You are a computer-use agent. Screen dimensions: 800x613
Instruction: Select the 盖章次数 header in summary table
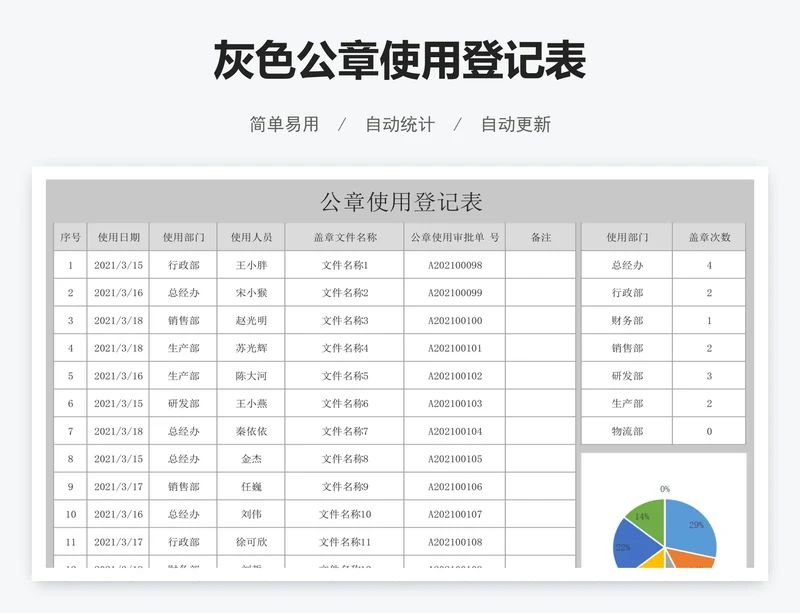click(709, 237)
